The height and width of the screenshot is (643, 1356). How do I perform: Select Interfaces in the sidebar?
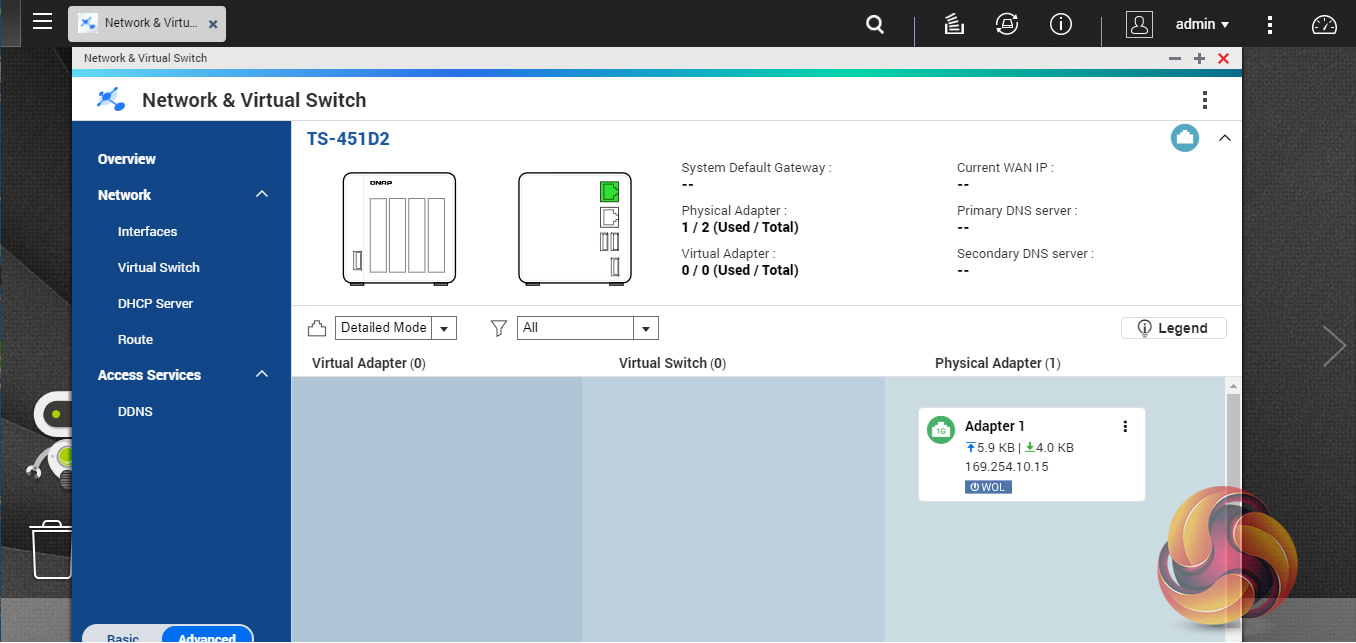pos(147,231)
